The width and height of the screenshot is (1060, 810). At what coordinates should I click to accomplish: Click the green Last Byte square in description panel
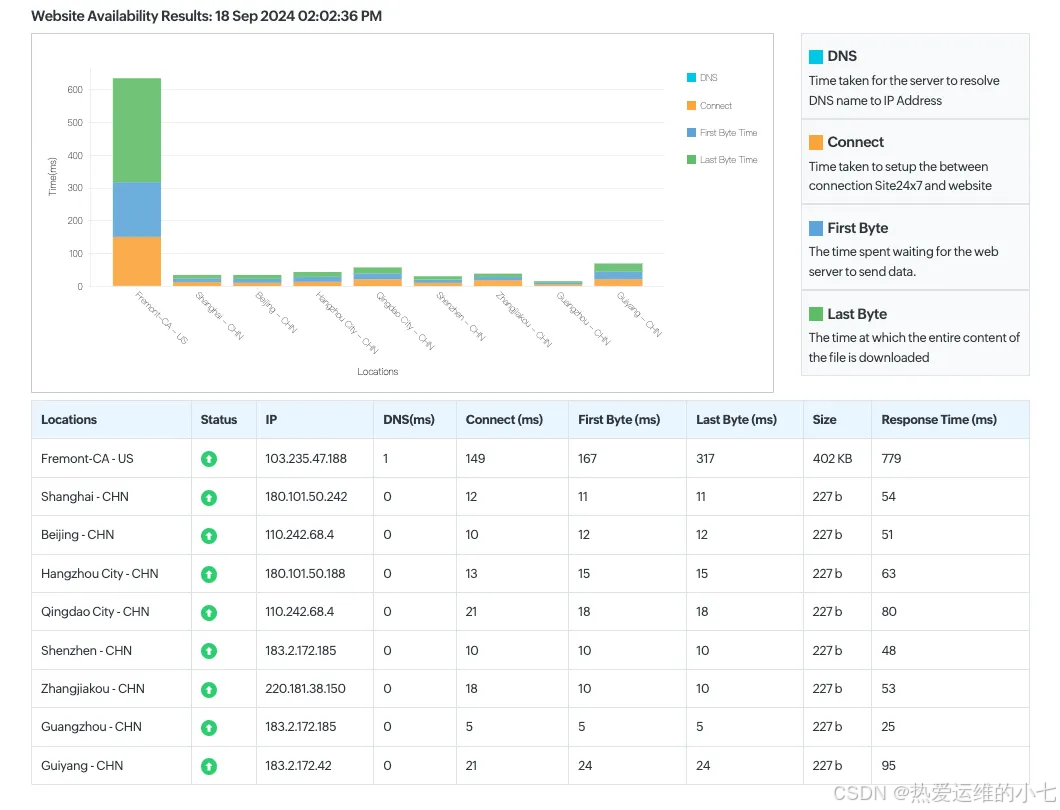816,314
